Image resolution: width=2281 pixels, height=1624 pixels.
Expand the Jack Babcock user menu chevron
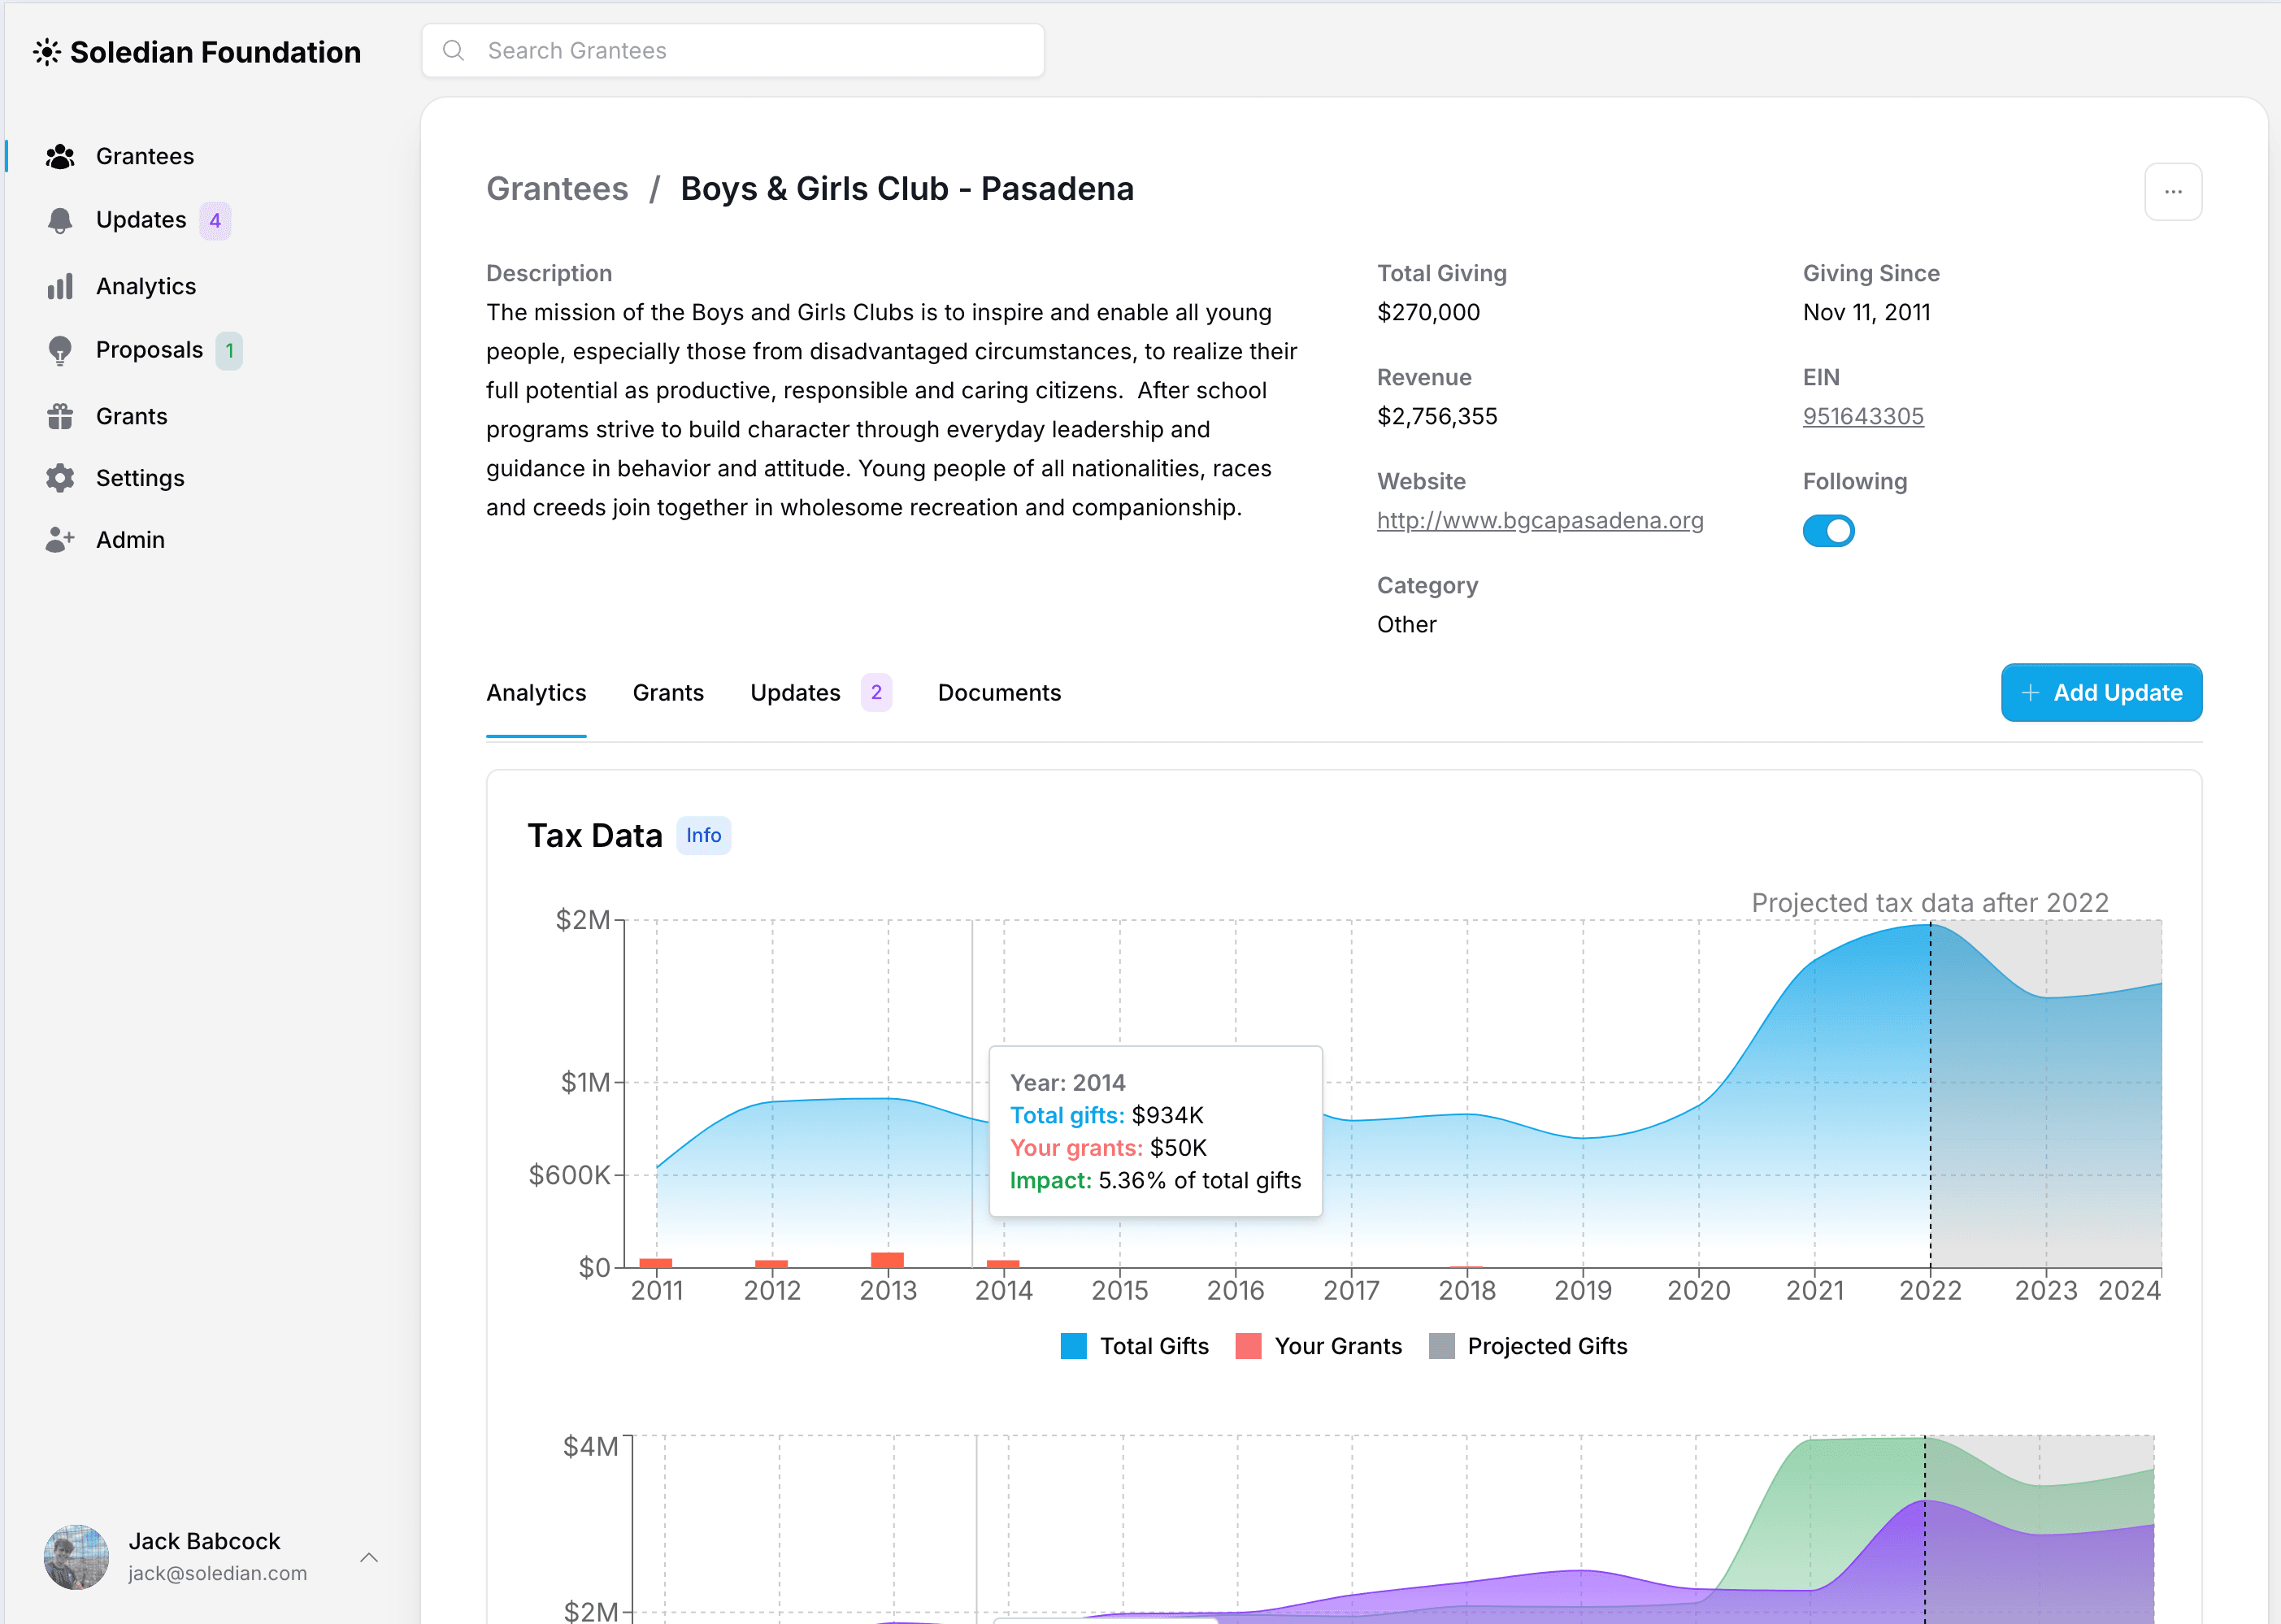369,1557
